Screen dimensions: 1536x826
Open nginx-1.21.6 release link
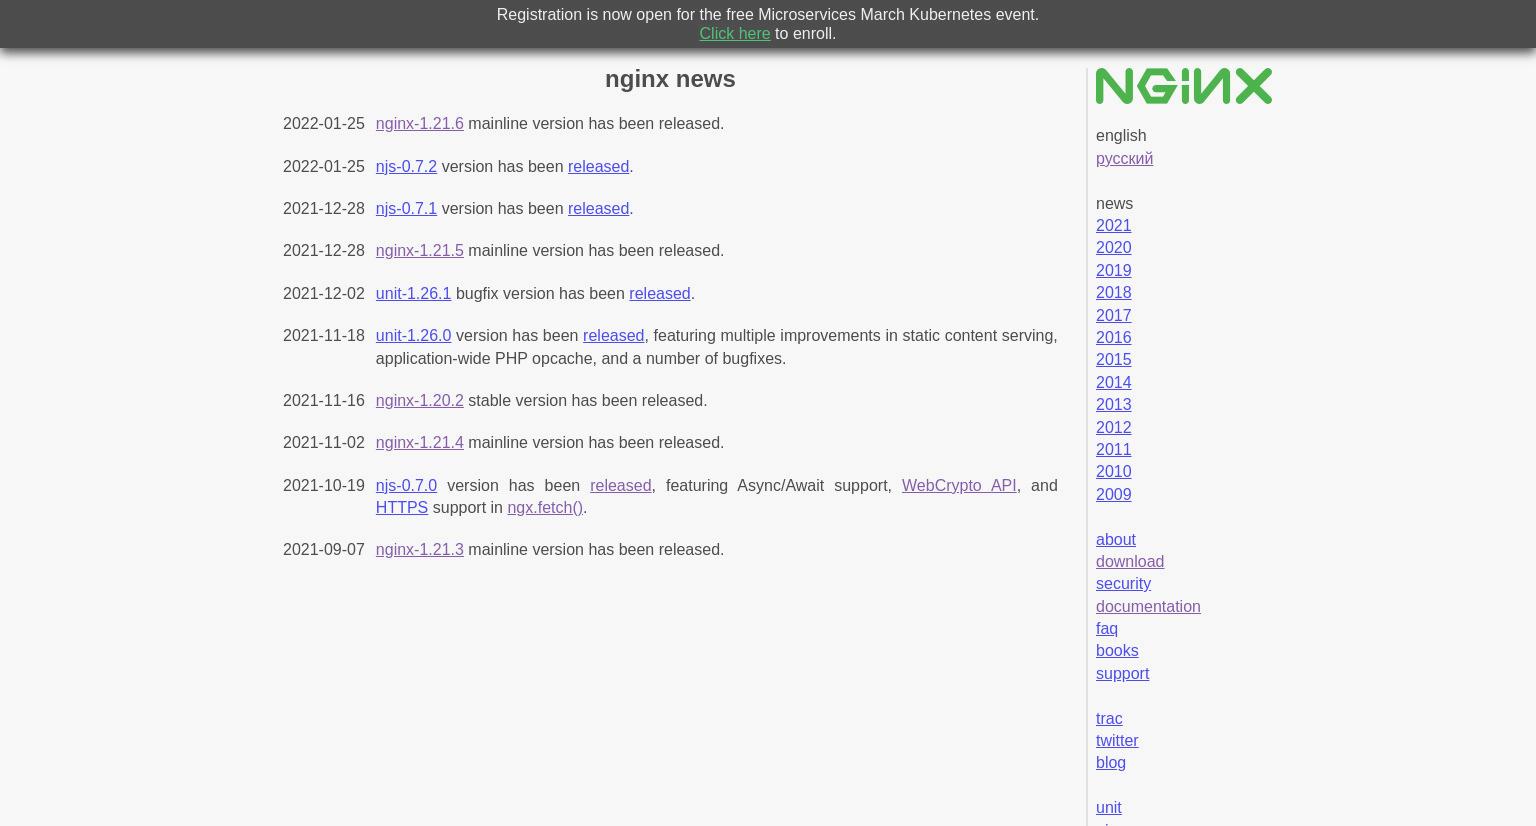coord(419,123)
